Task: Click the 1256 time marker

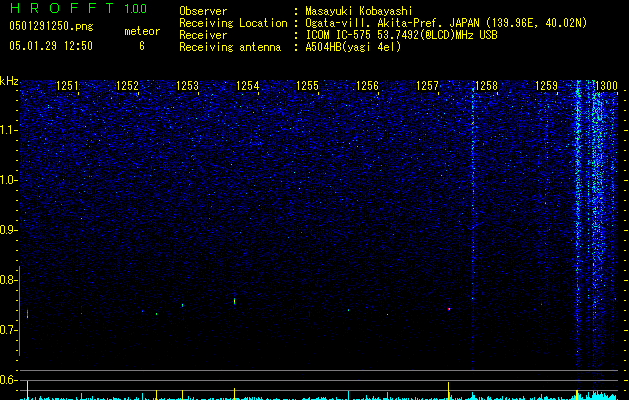Action: tap(367, 86)
